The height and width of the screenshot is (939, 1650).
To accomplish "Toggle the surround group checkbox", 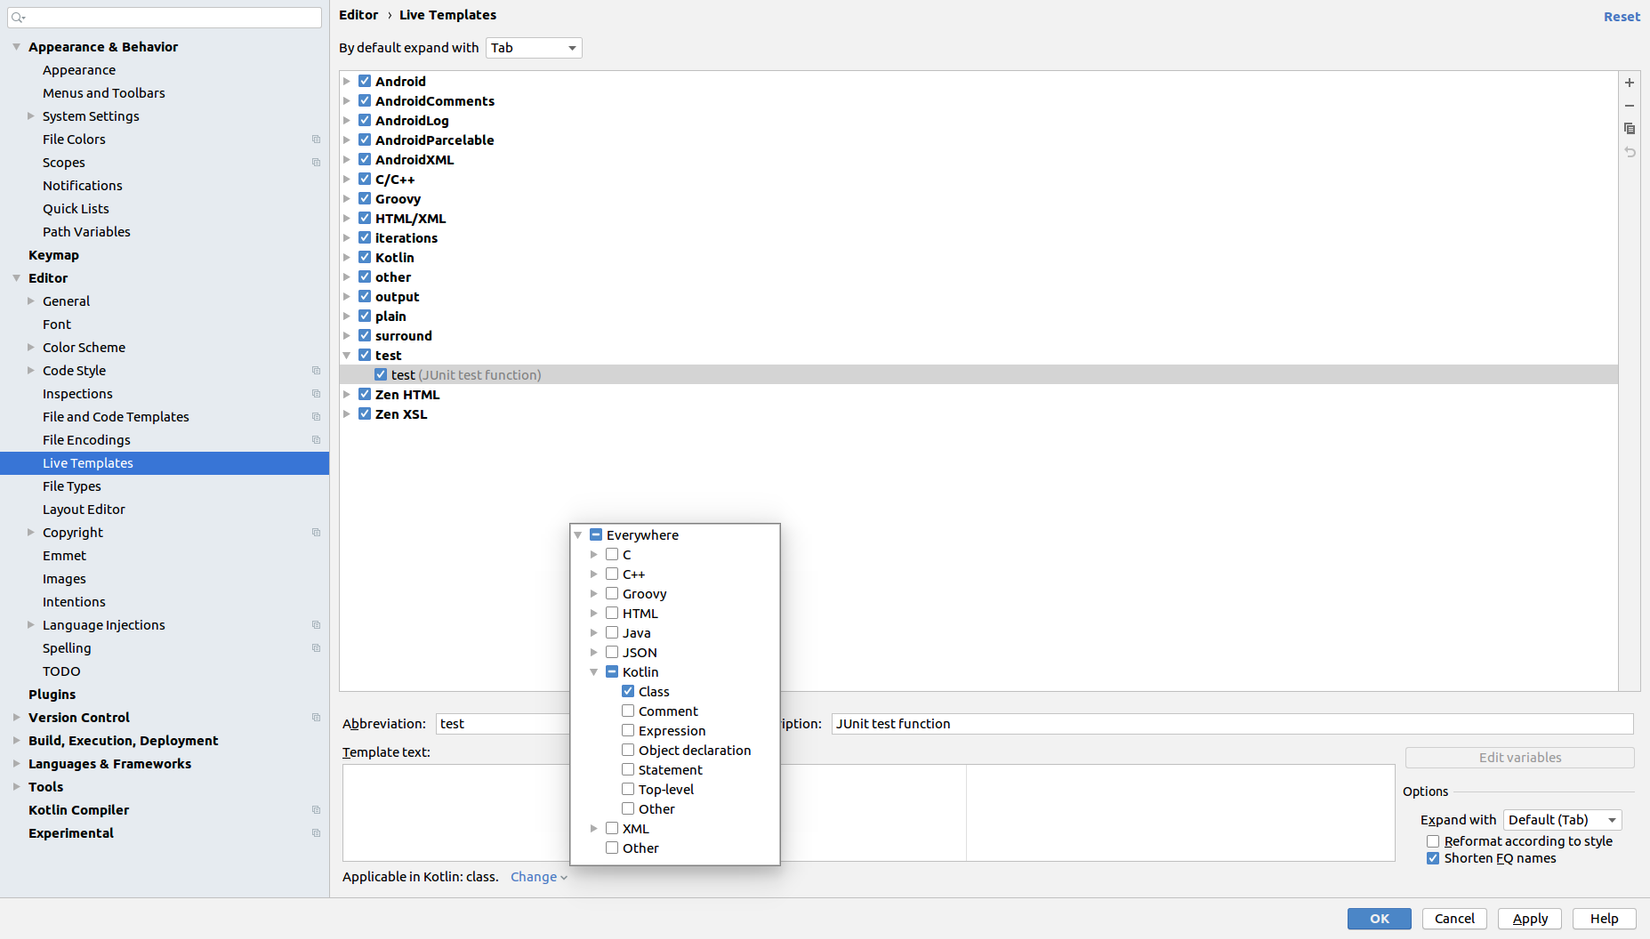I will click(365, 335).
